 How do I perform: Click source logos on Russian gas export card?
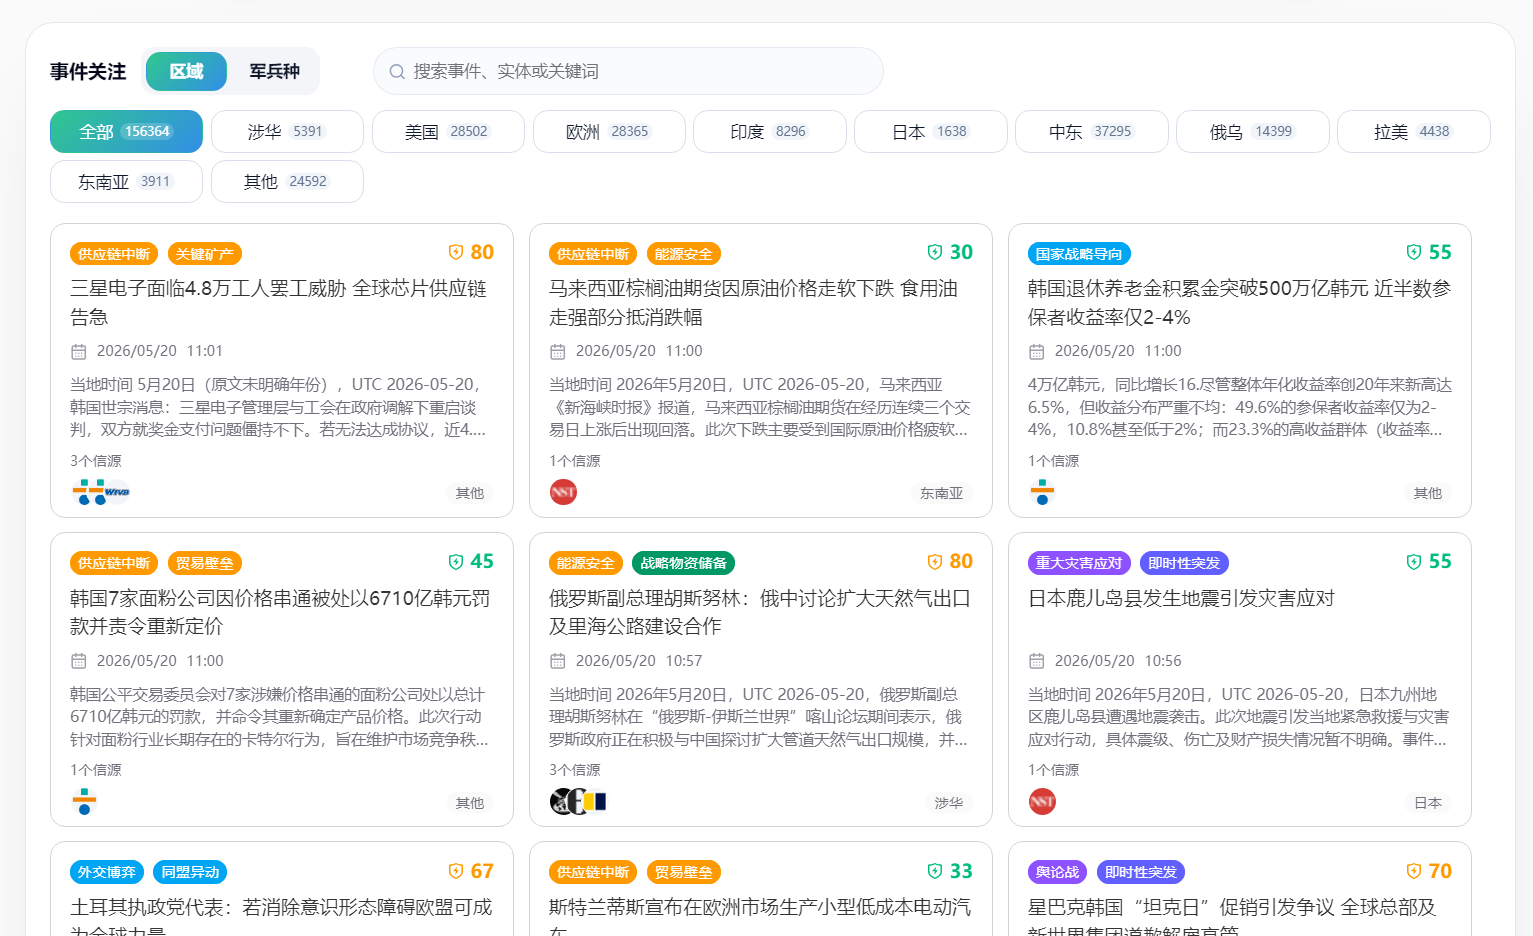point(578,801)
